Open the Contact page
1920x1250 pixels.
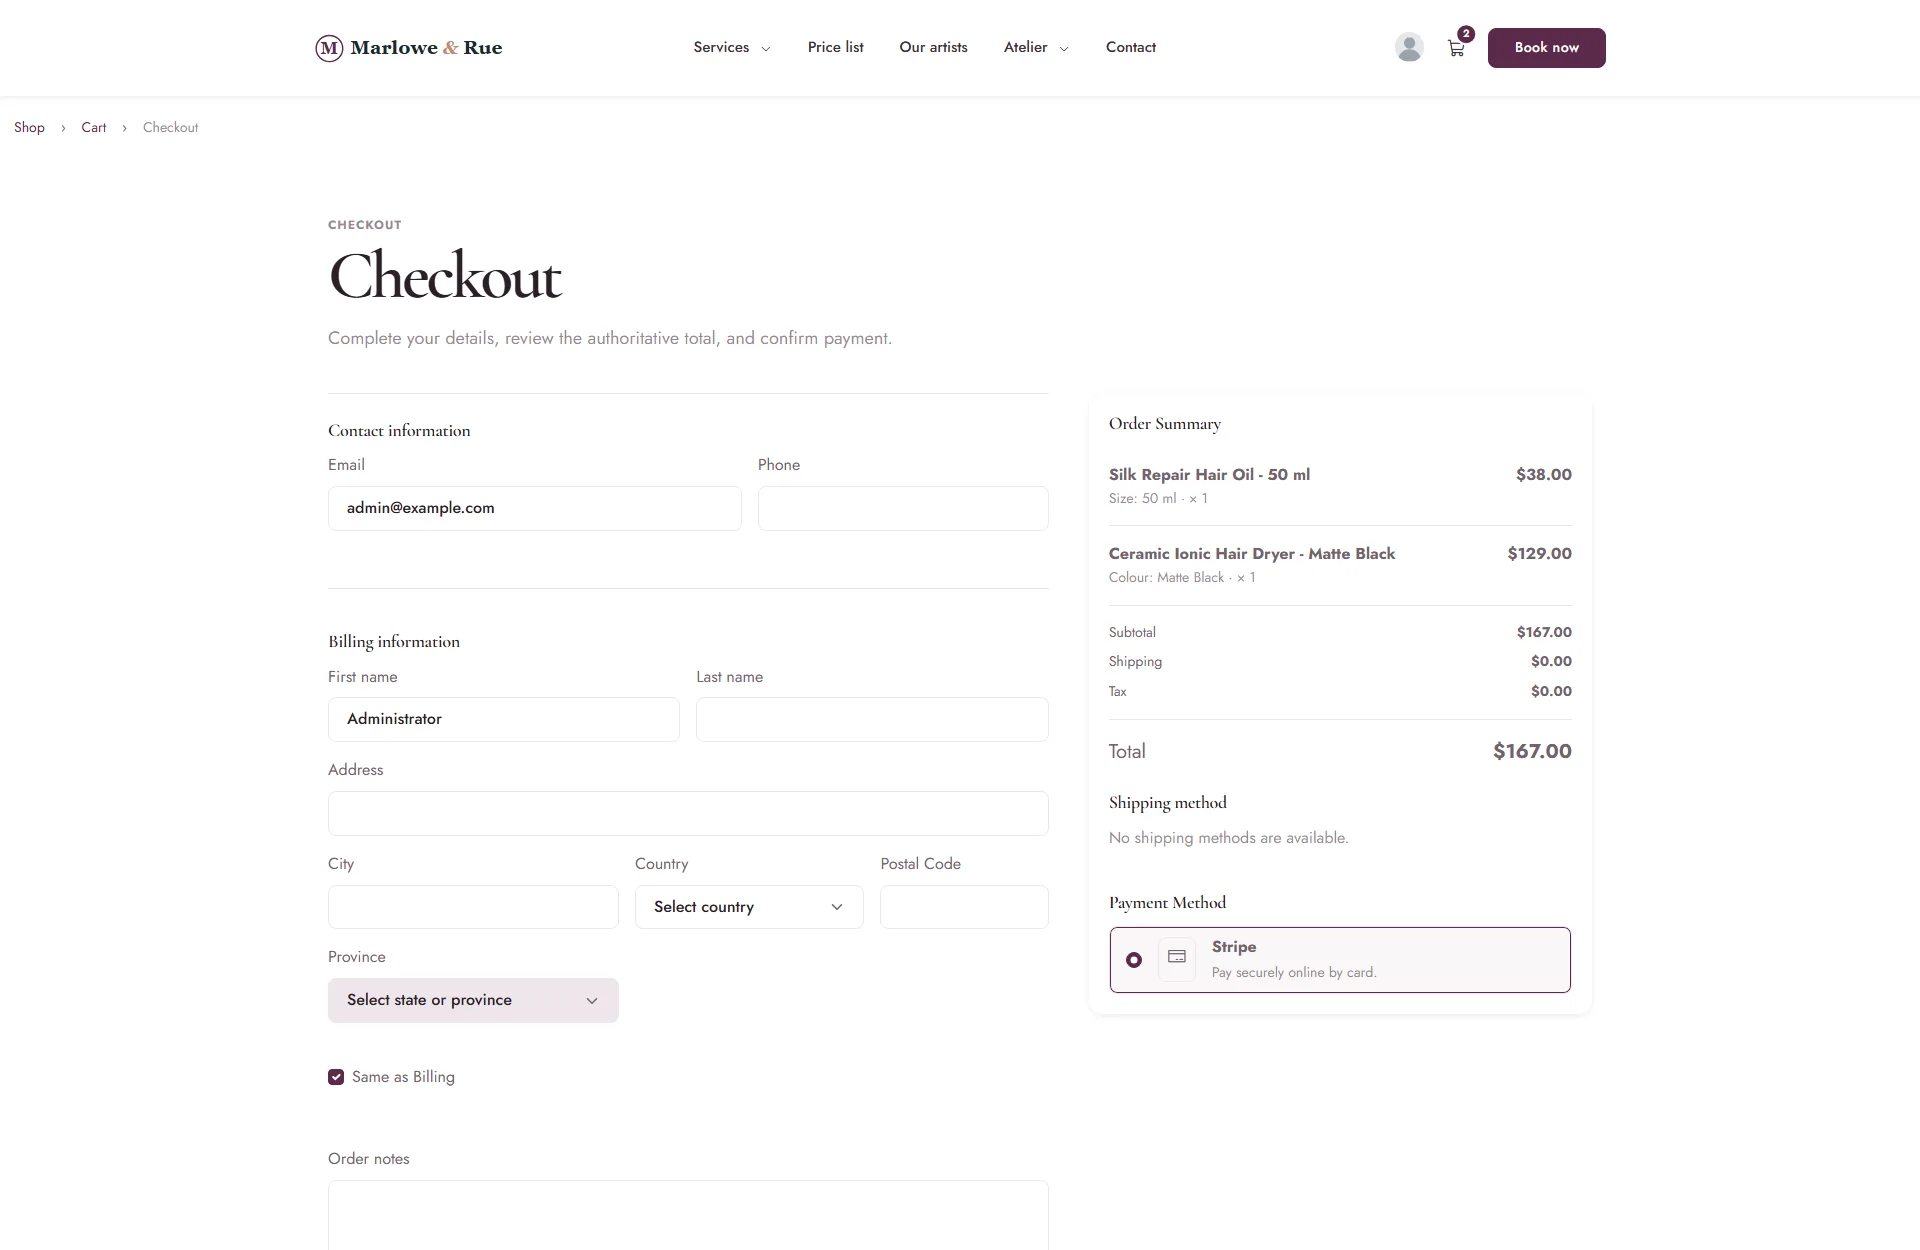(1130, 47)
